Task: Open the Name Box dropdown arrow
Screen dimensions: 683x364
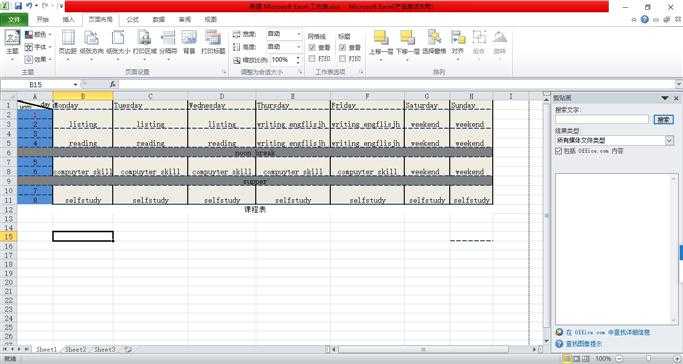Action: 75,84
